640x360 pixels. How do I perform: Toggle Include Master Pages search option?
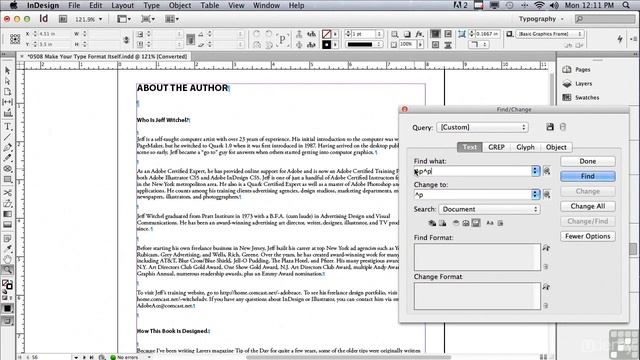click(466, 223)
